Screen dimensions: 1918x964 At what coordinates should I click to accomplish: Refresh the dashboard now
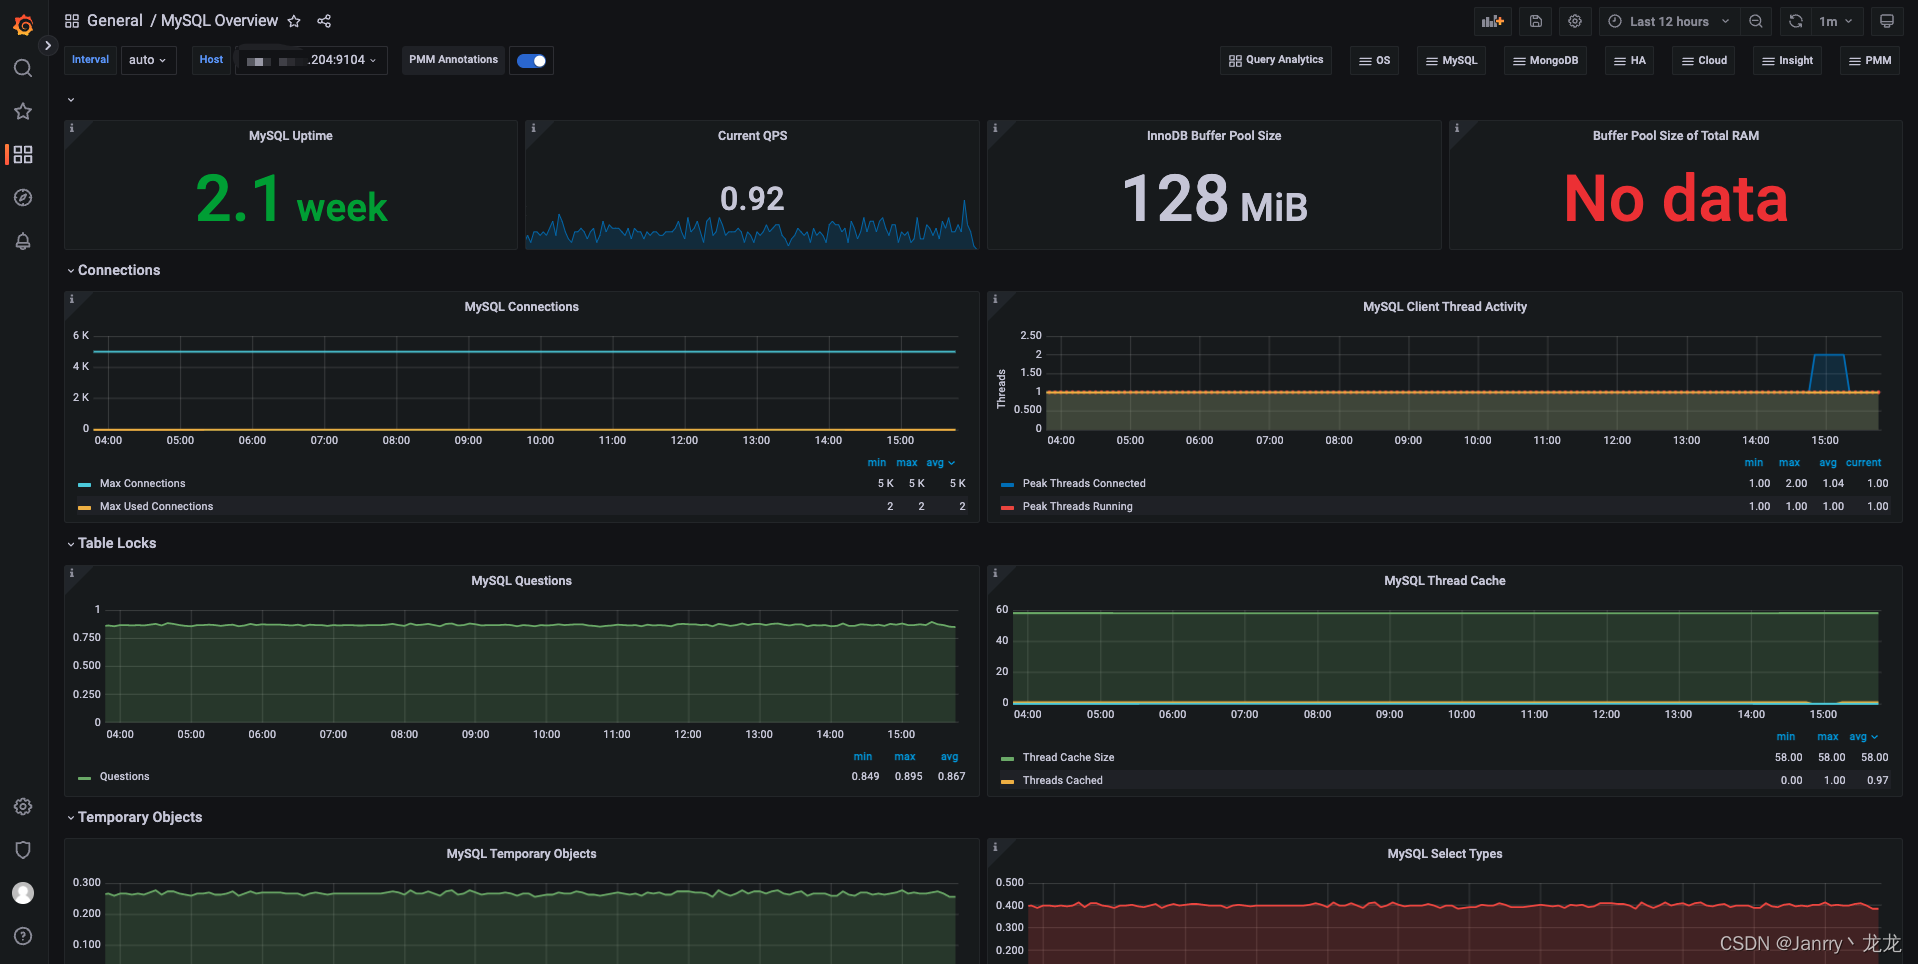tap(1796, 21)
